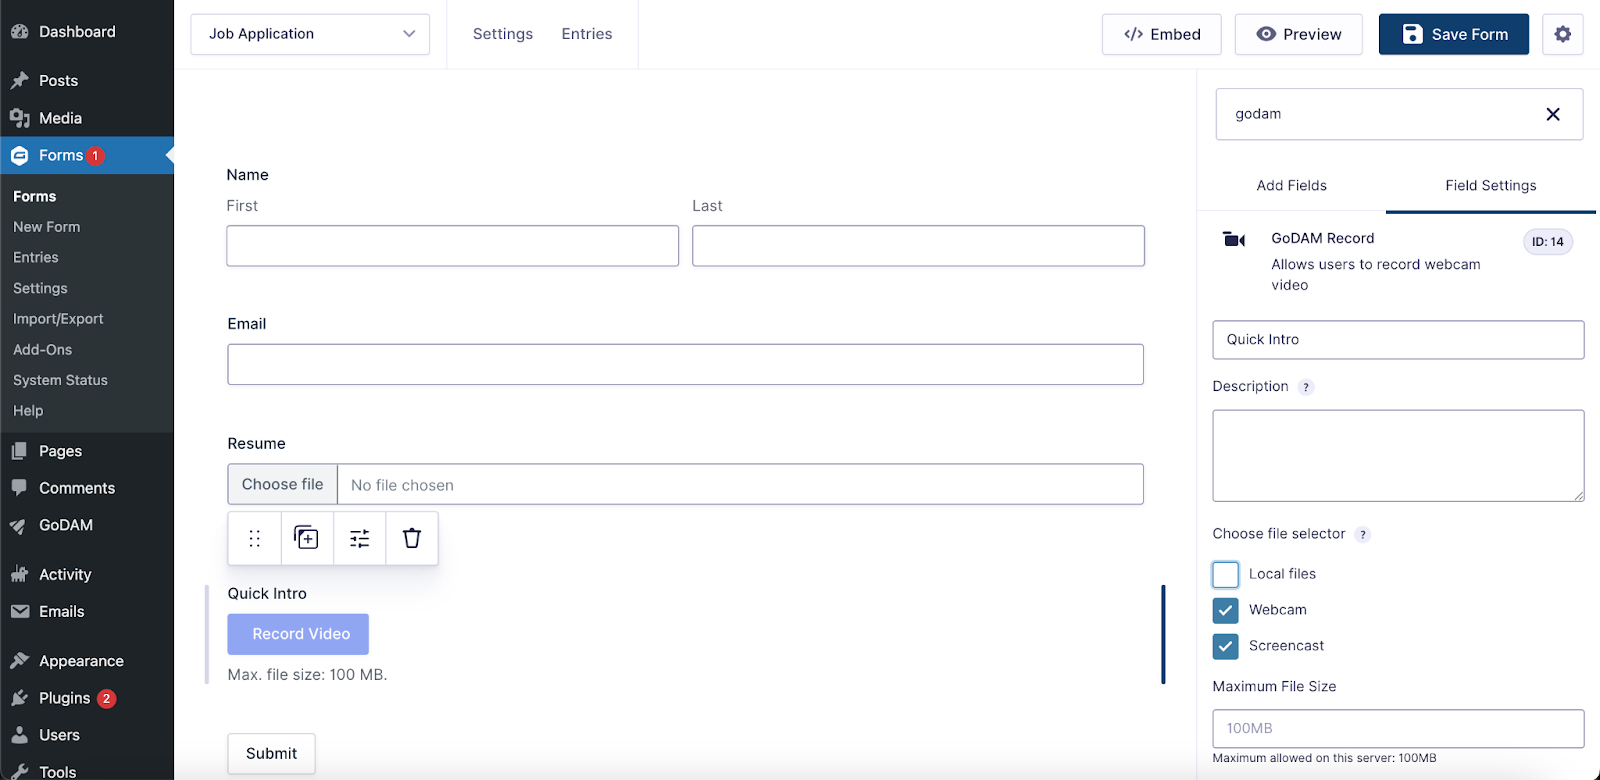
Task: Click the Description help question mark icon
Action: pos(1306,387)
